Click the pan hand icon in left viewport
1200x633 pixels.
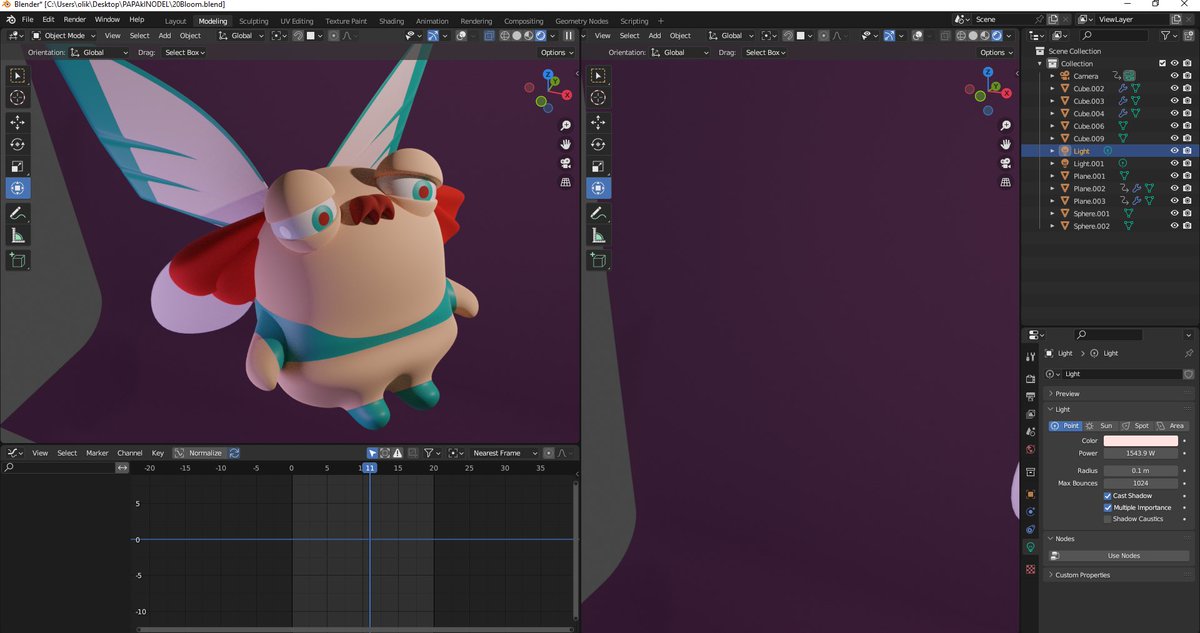click(x=565, y=144)
